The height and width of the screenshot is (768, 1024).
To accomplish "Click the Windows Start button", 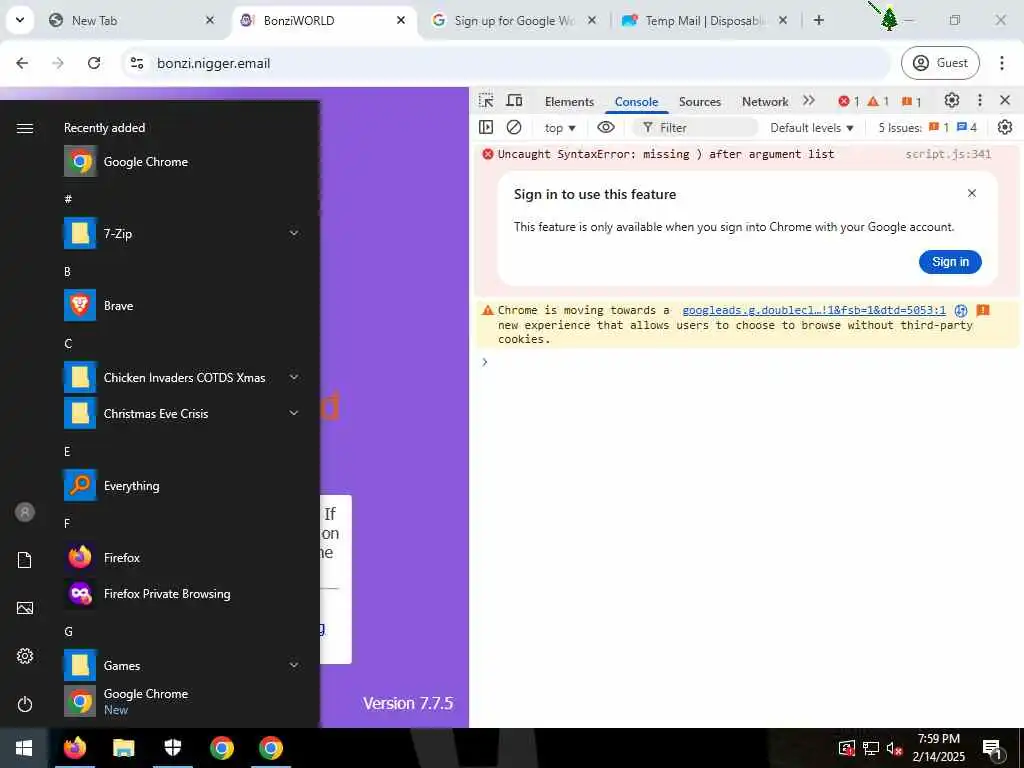I will 24,748.
